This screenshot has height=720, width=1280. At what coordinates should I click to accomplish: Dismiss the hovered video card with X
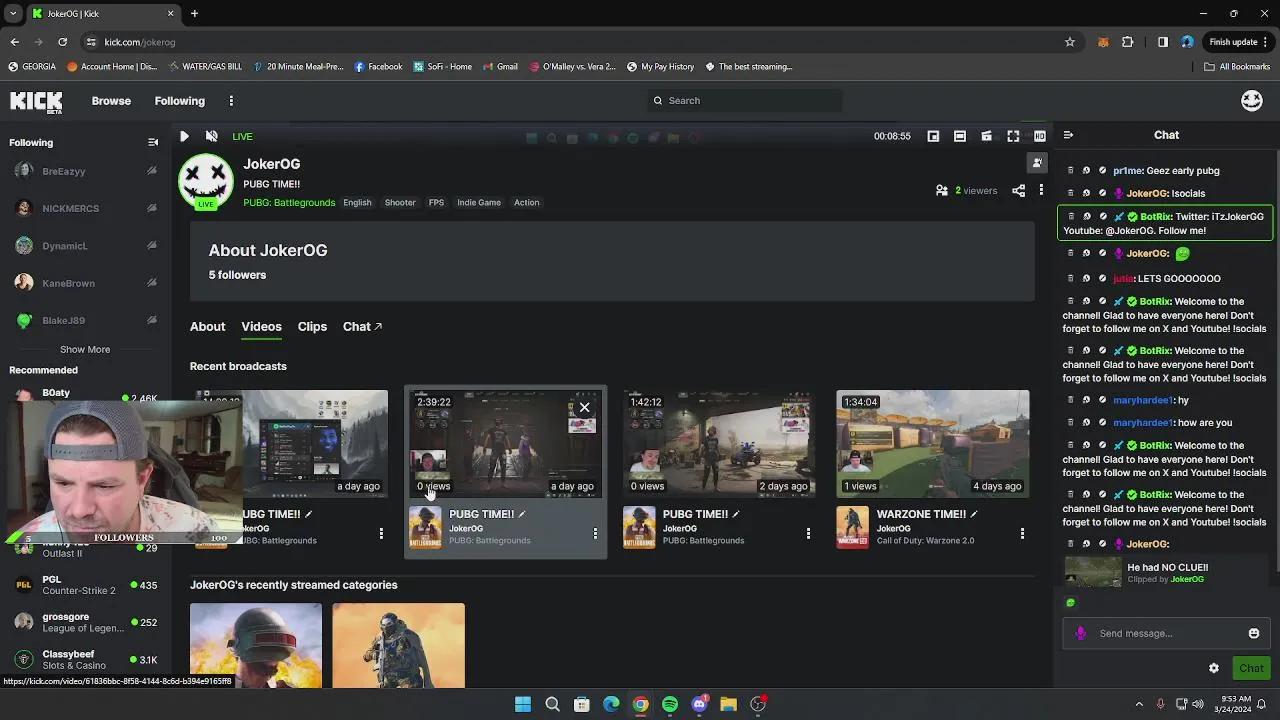[585, 407]
